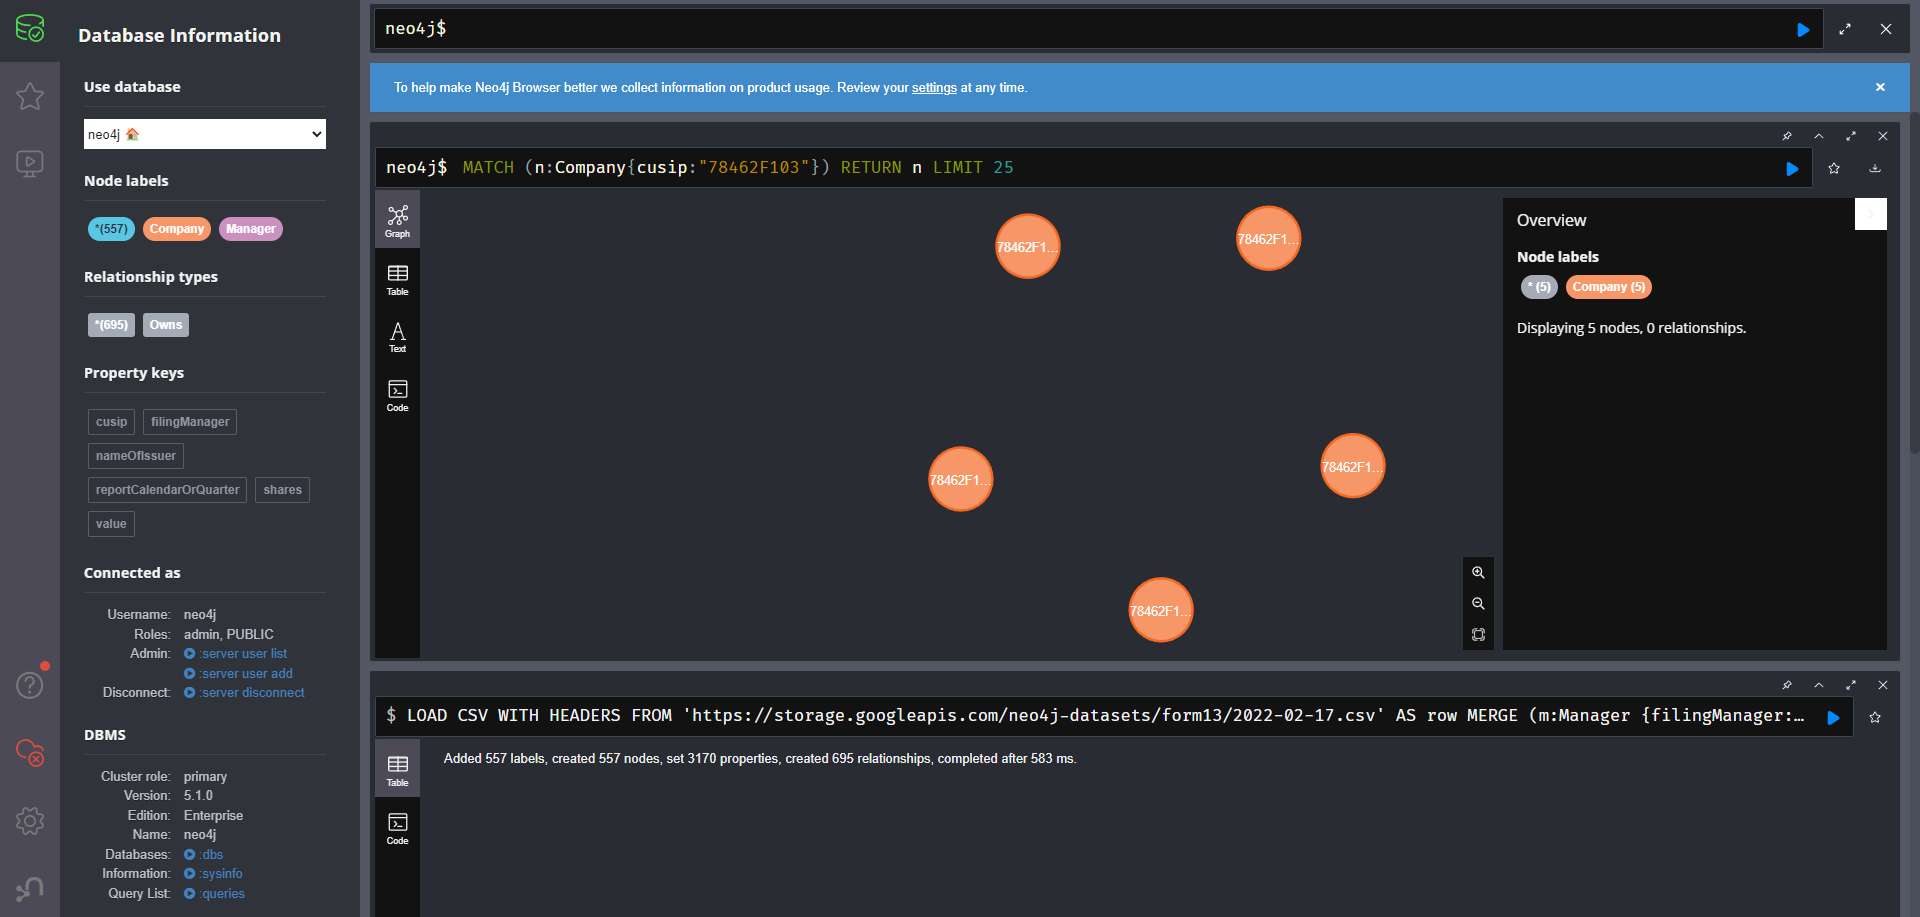
Task: Fit the graph to screen
Action: click(x=1478, y=635)
